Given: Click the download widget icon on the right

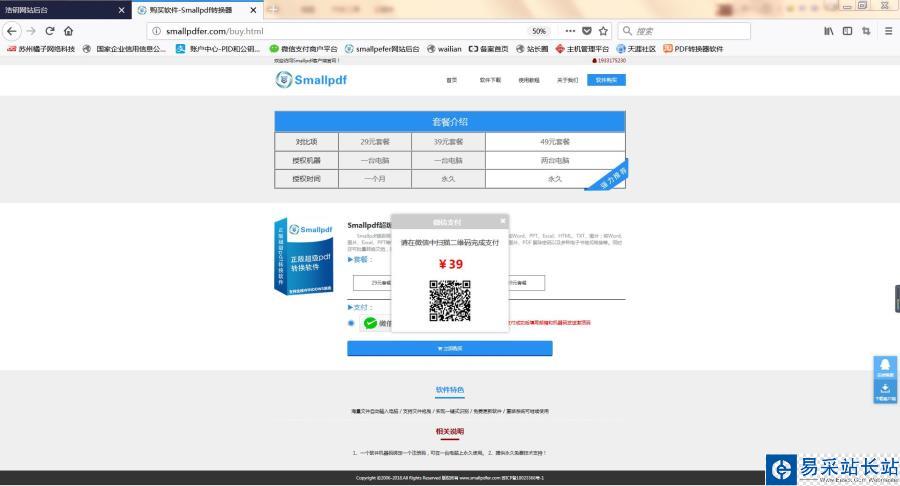Looking at the screenshot, I should pos(885,392).
